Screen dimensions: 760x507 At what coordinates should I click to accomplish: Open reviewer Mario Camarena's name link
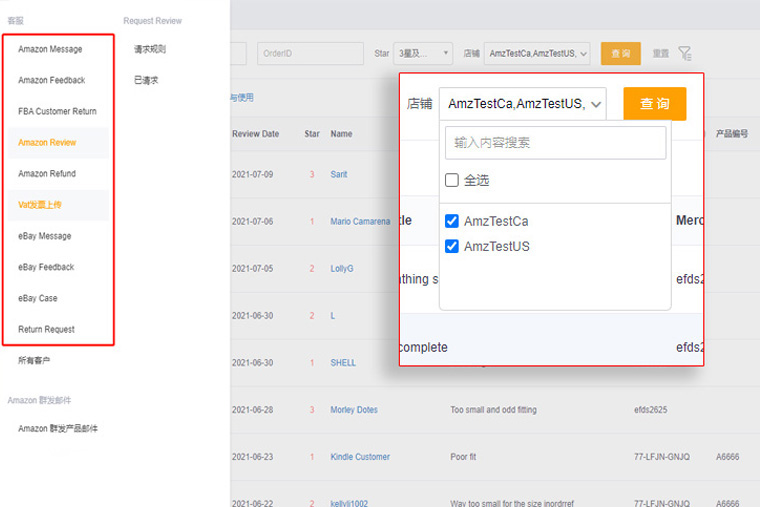pyautogui.click(x=360, y=221)
